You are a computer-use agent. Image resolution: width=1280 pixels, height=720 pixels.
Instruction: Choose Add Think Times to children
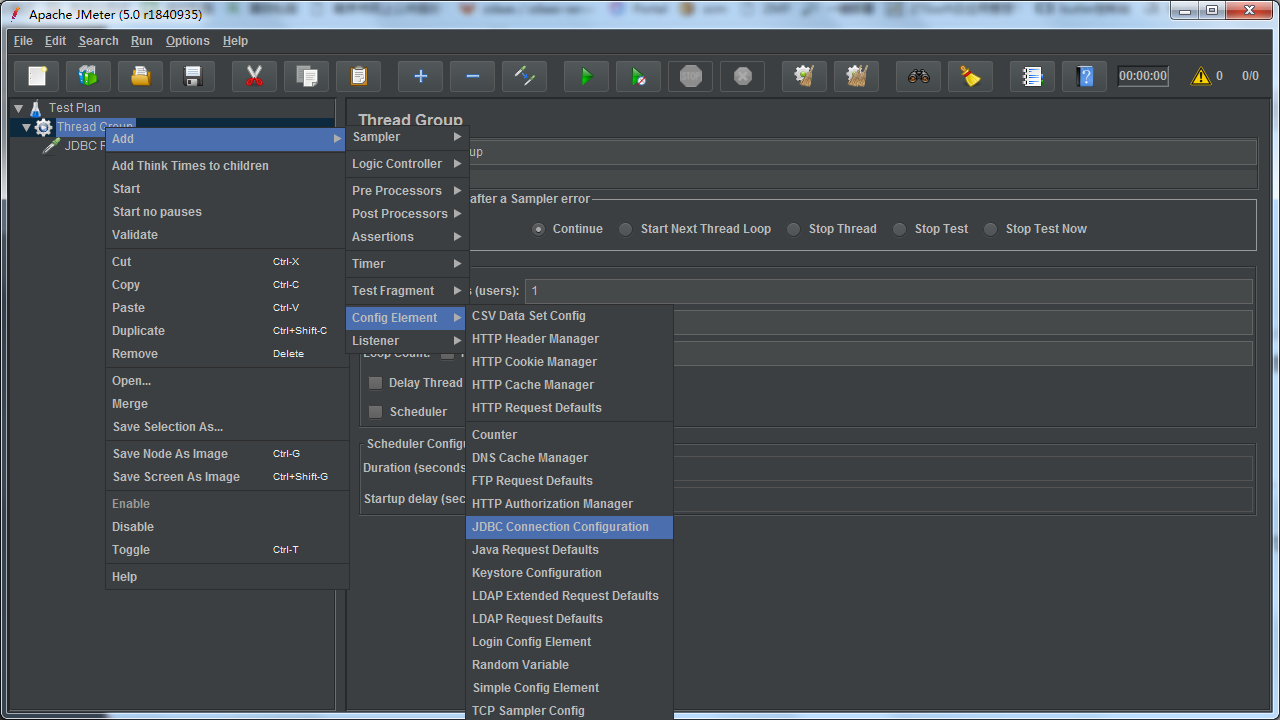point(226,166)
